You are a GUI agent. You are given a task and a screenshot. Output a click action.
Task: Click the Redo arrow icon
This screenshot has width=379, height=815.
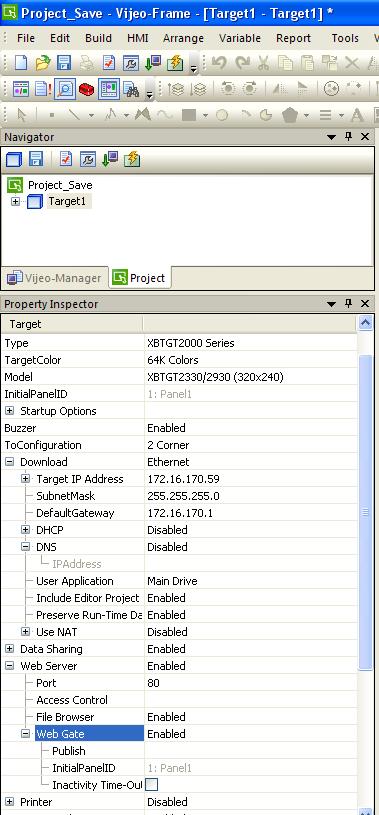coord(242,63)
